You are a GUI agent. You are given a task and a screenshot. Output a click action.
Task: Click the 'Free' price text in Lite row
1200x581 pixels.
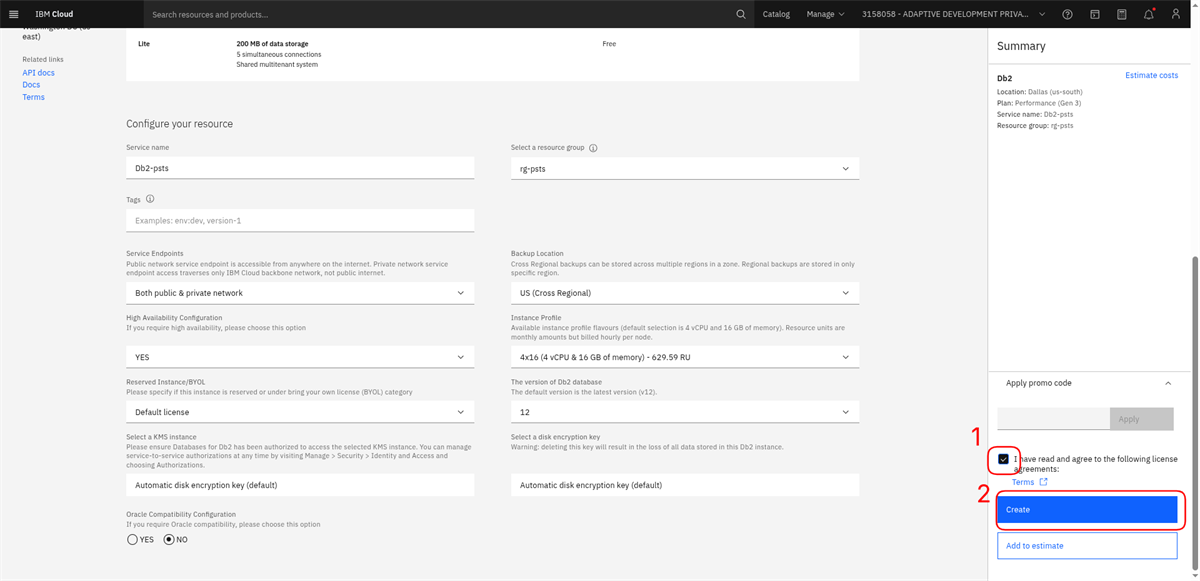point(609,44)
